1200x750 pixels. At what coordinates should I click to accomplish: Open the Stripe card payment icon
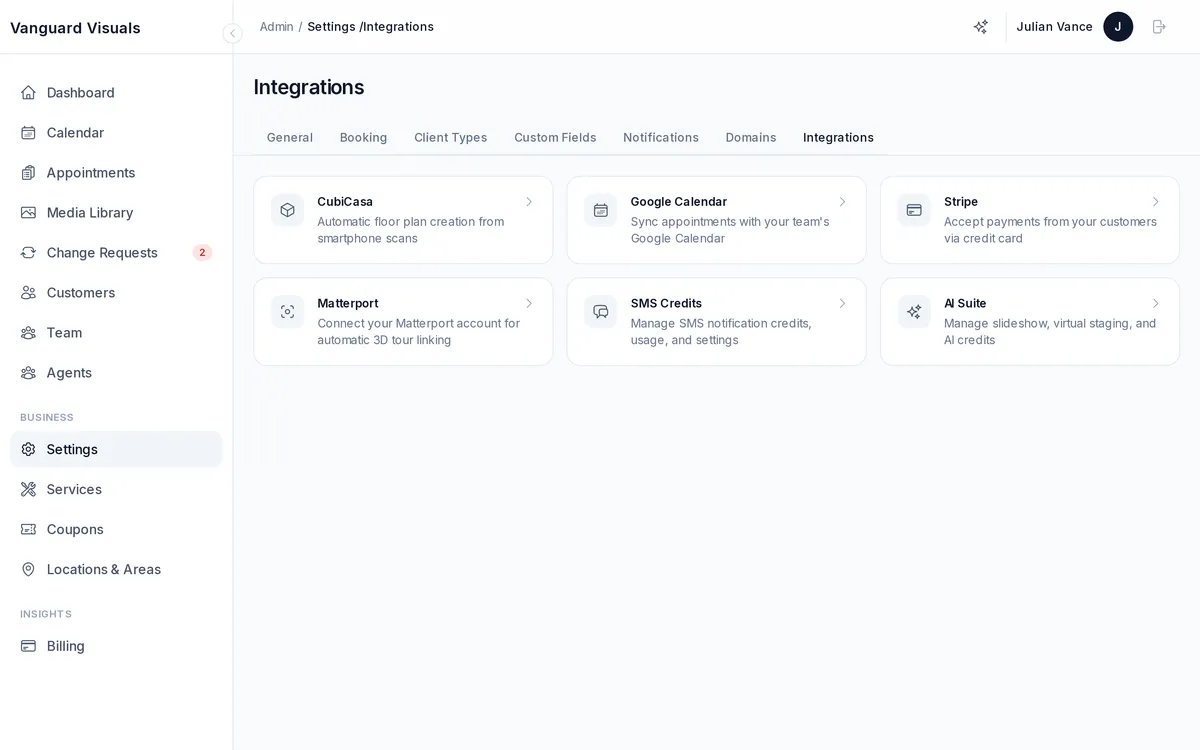tap(913, 210)
